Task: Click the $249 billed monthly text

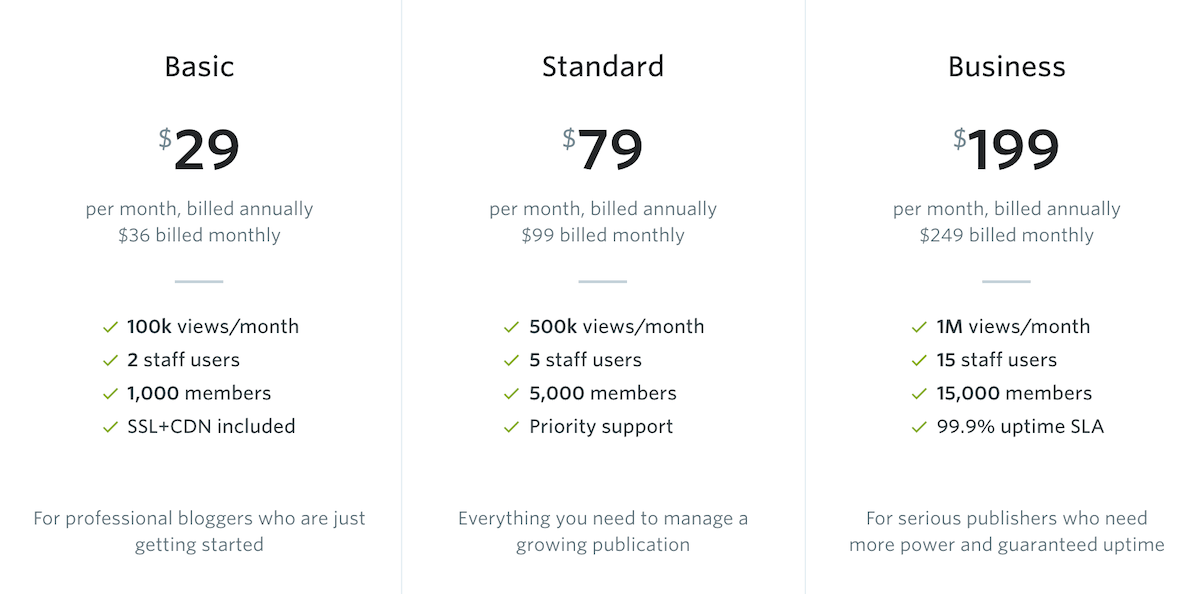Action: [x=1007, y=236]
